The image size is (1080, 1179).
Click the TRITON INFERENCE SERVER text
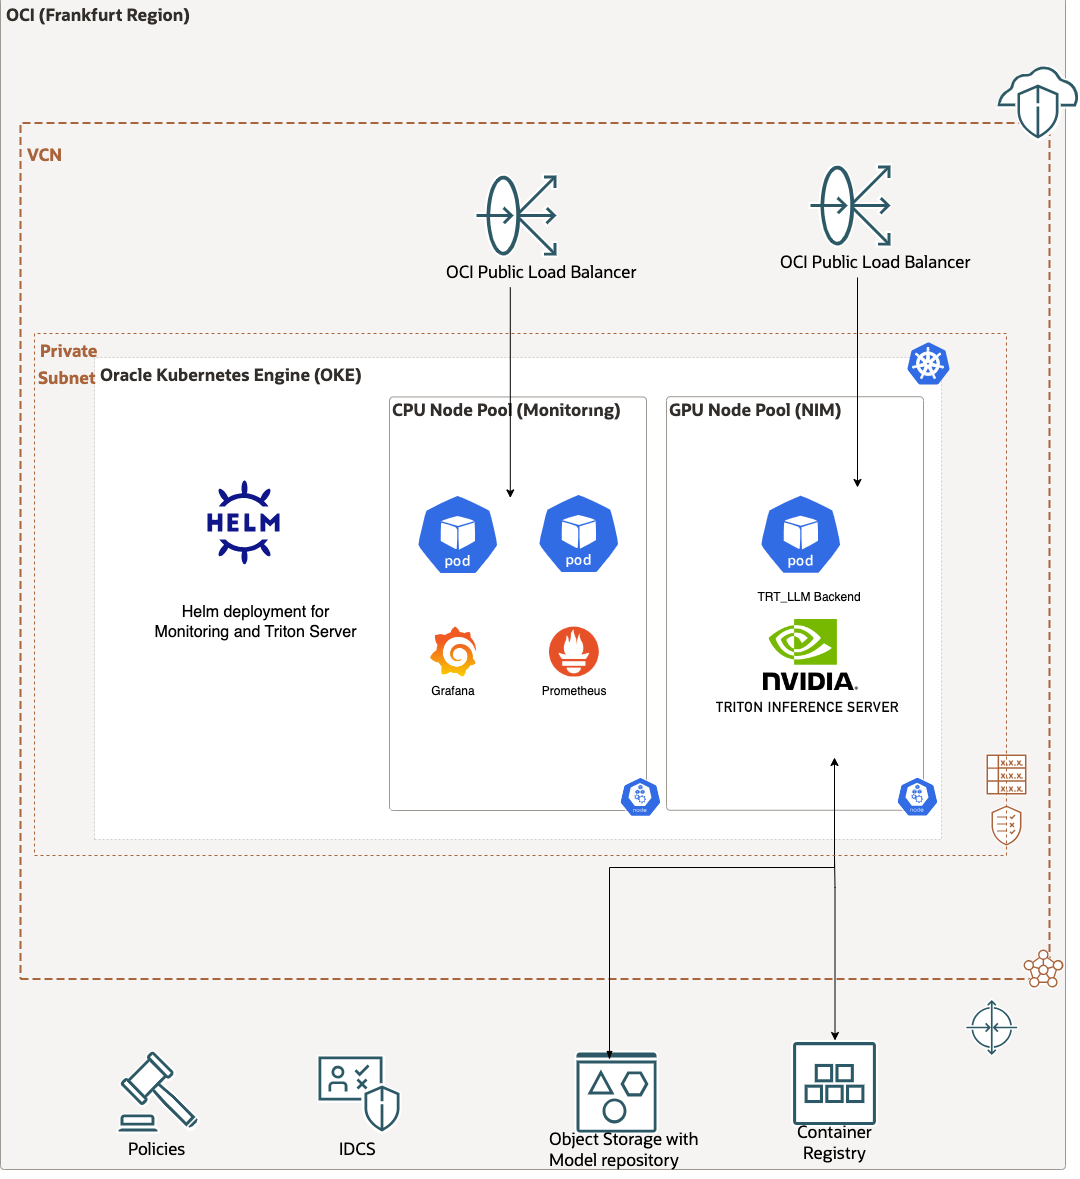[807, 708]
